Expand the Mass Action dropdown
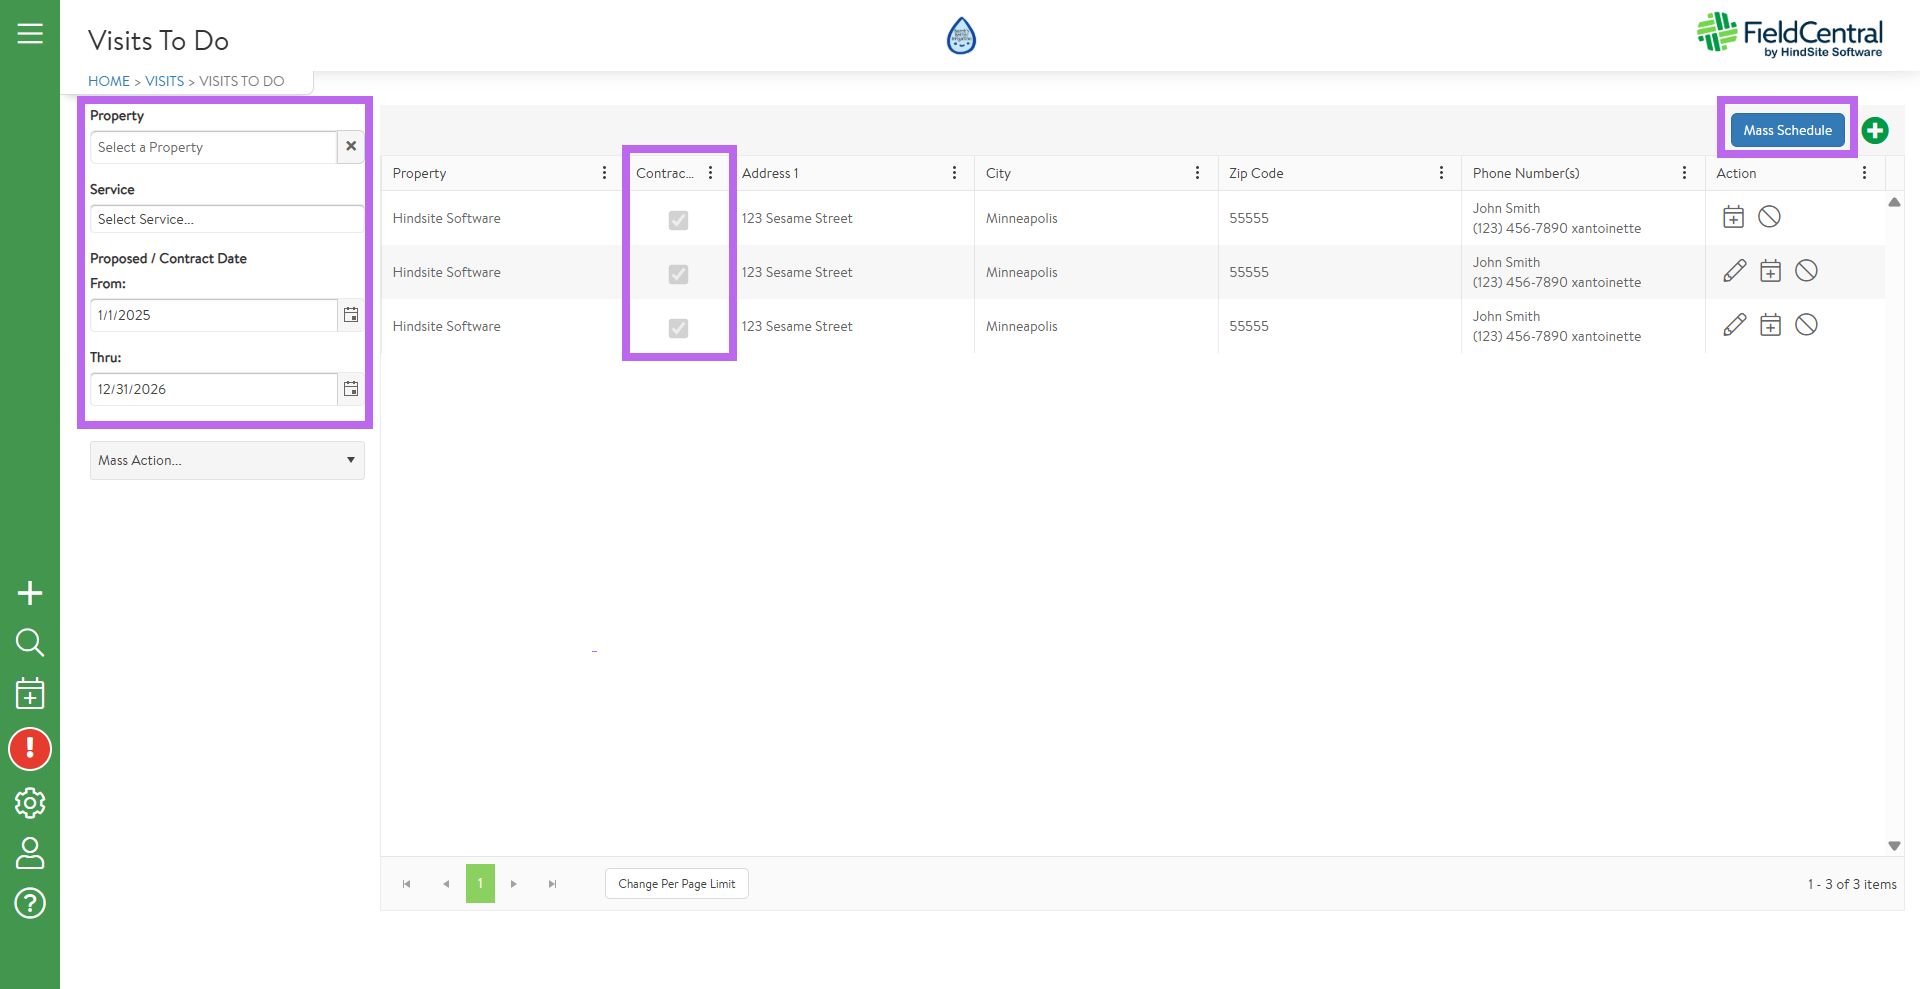The height and width of the screenshot is (989, 1920). tap(227, 460)
